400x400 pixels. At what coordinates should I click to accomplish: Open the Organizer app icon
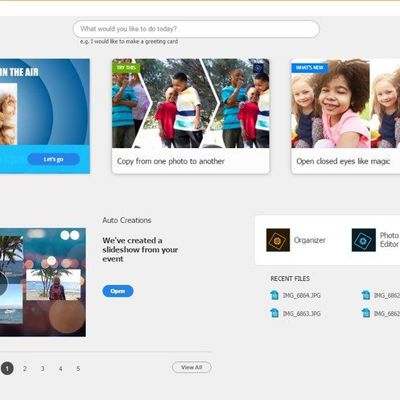[278, 240]
